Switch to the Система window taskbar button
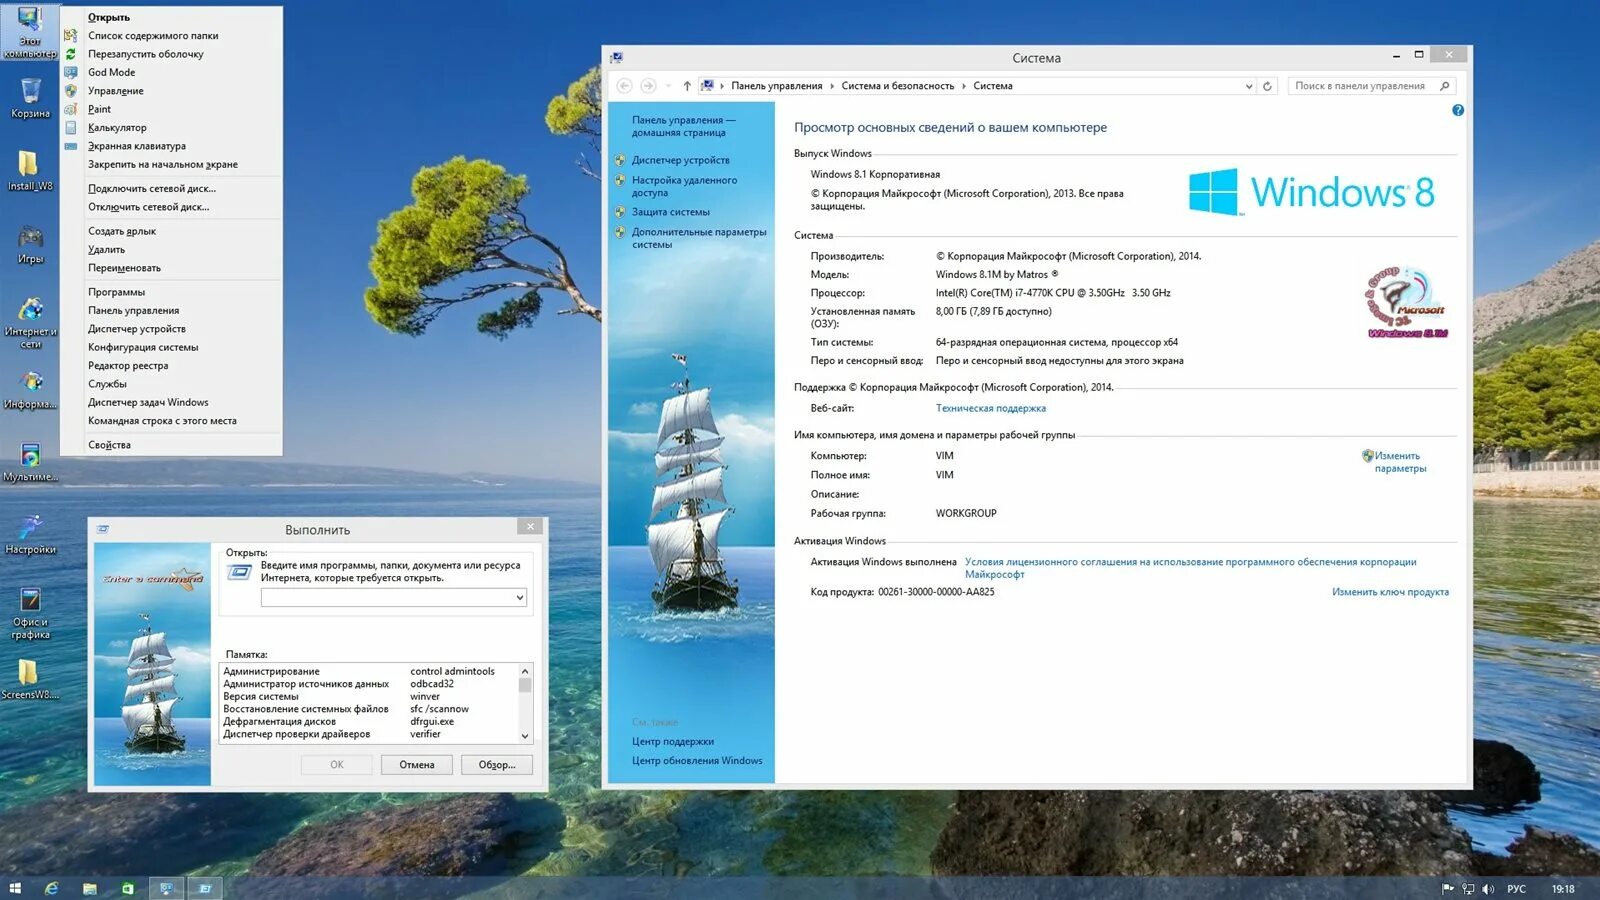The height and width of the screenshot is (900, 1600). [x=166, y=888]
